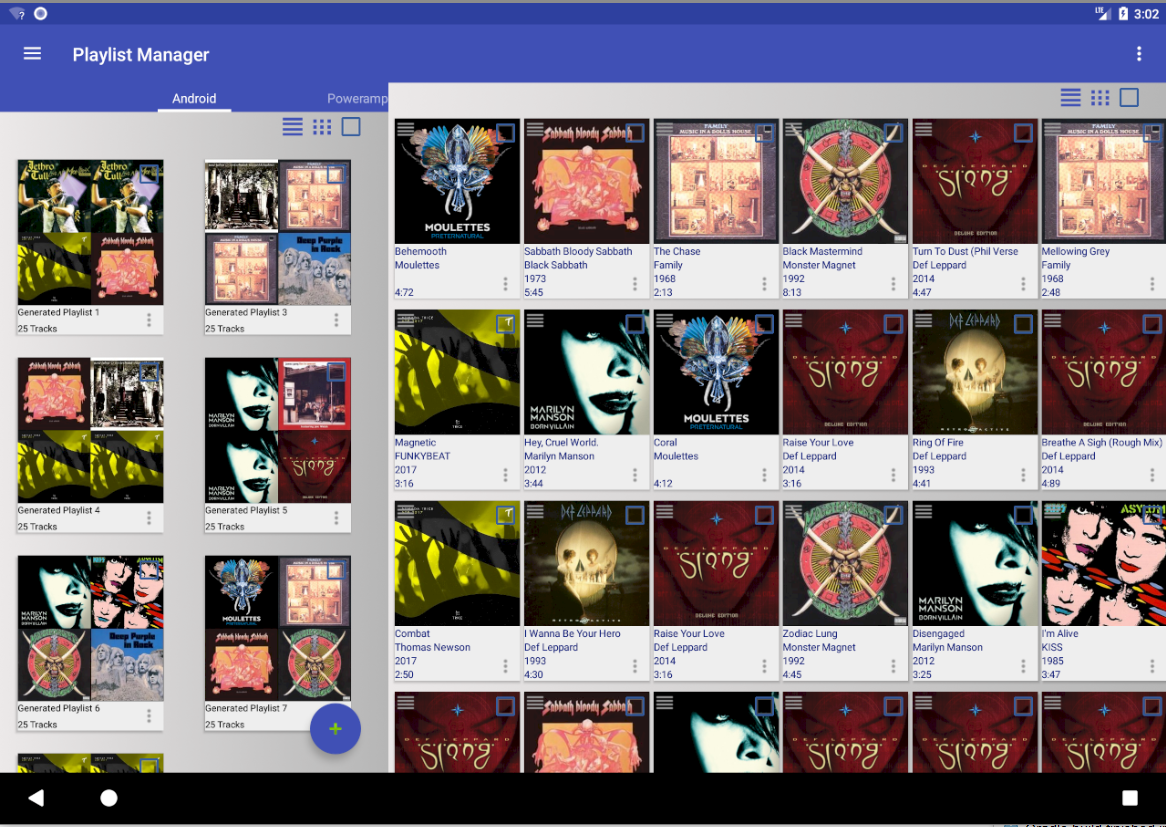
Task: Click 'Thomas Newson' artist name
Action: pos(433,647)
